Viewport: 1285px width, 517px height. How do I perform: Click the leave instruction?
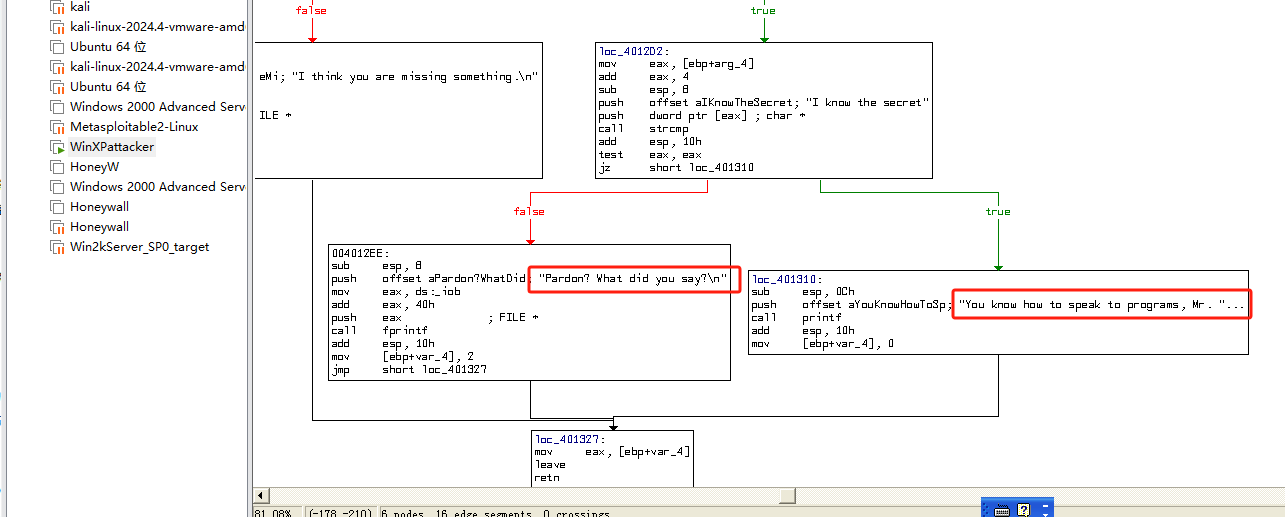coord(550,465)
